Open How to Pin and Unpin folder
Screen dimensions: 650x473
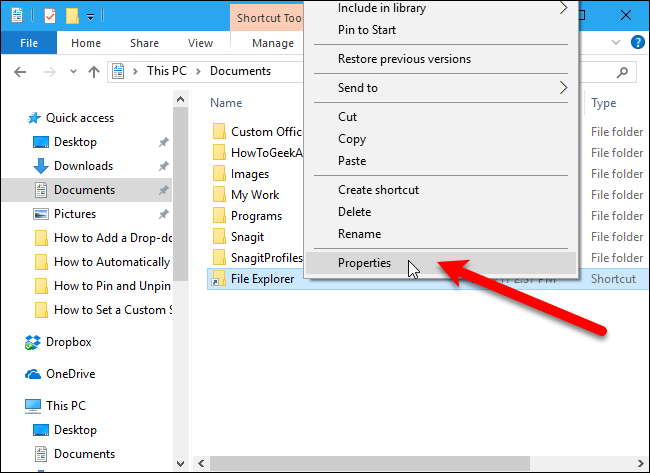[112, 286]
